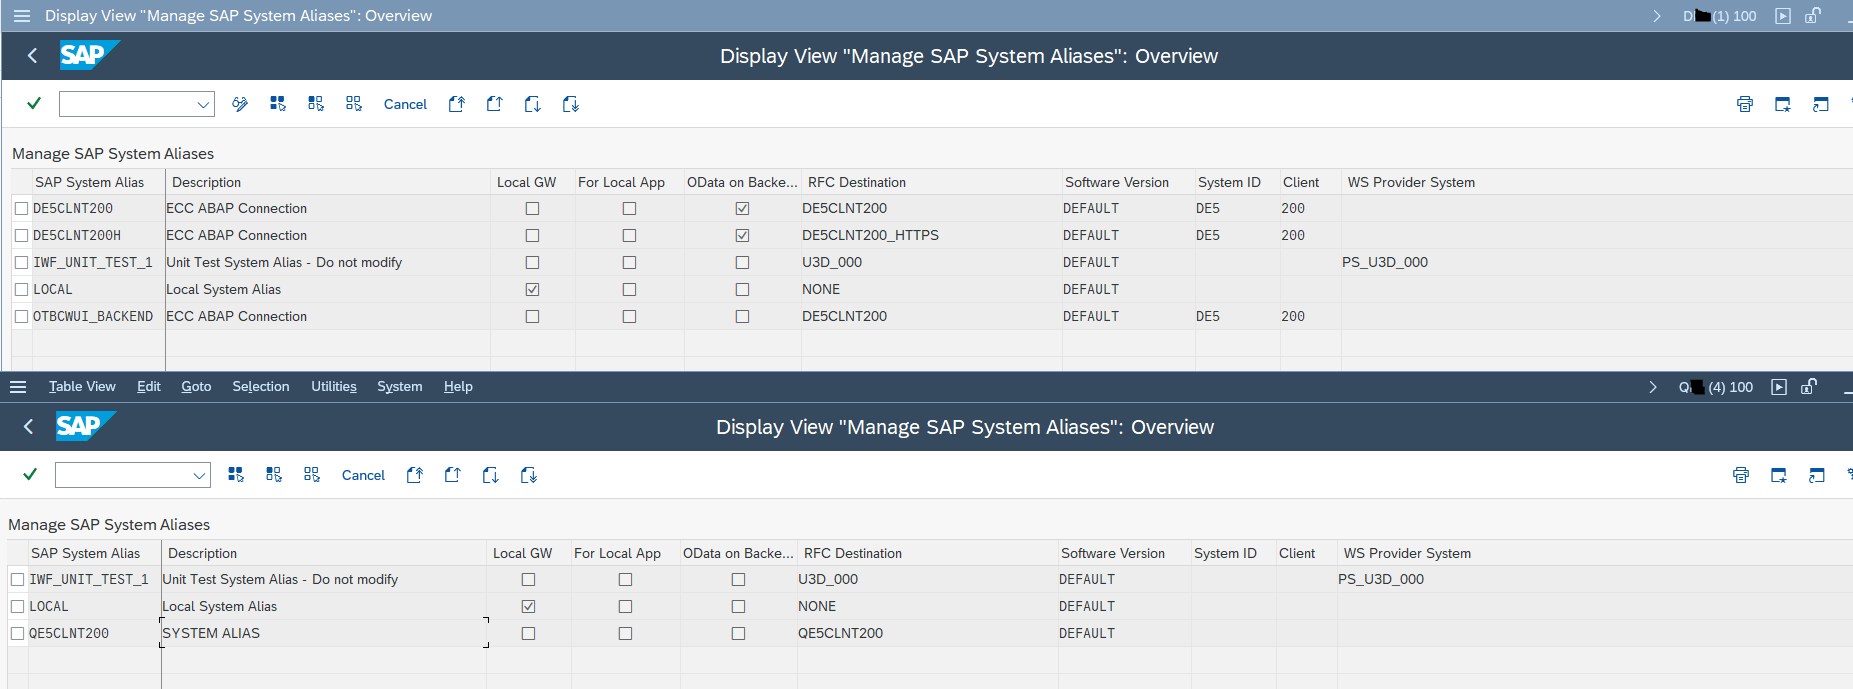Open the Edit menu

[x=149, y=387]
